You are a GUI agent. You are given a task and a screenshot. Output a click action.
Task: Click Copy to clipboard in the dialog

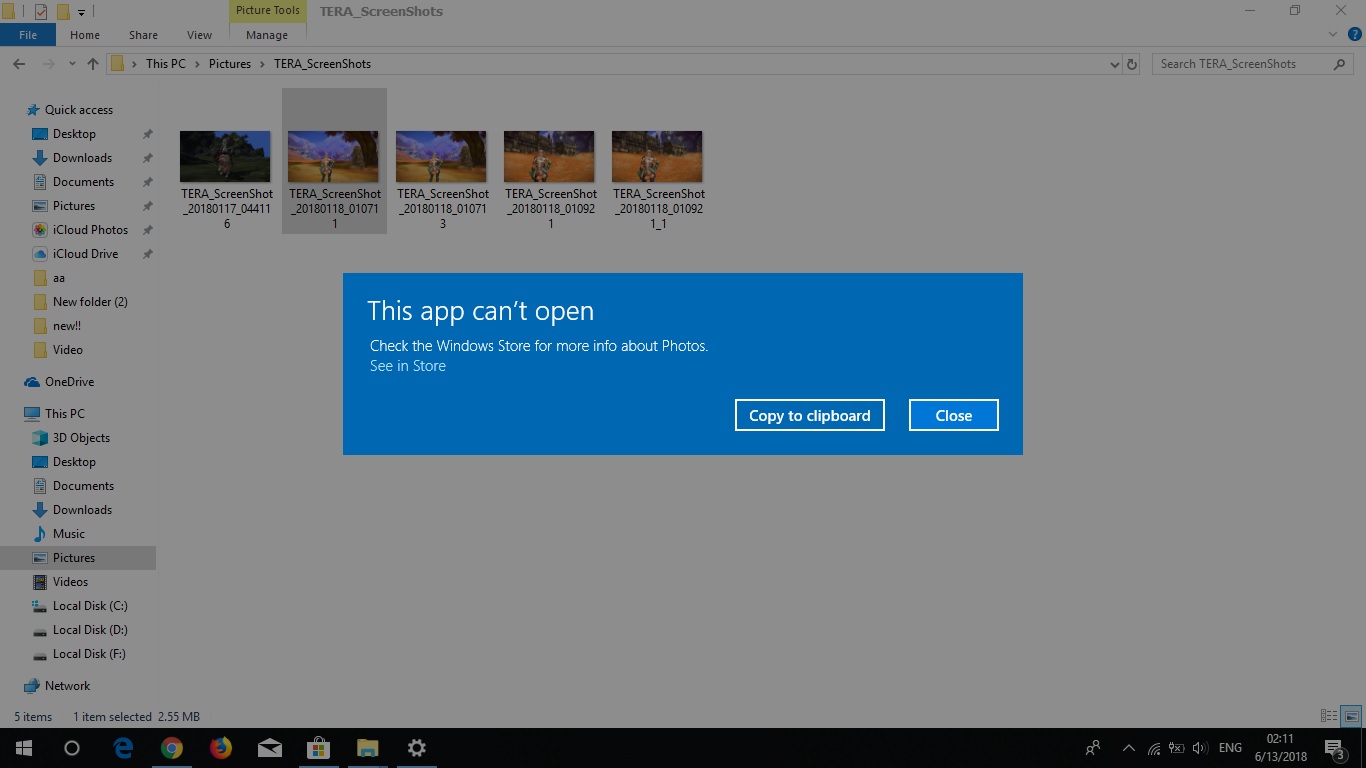[809, 415]
